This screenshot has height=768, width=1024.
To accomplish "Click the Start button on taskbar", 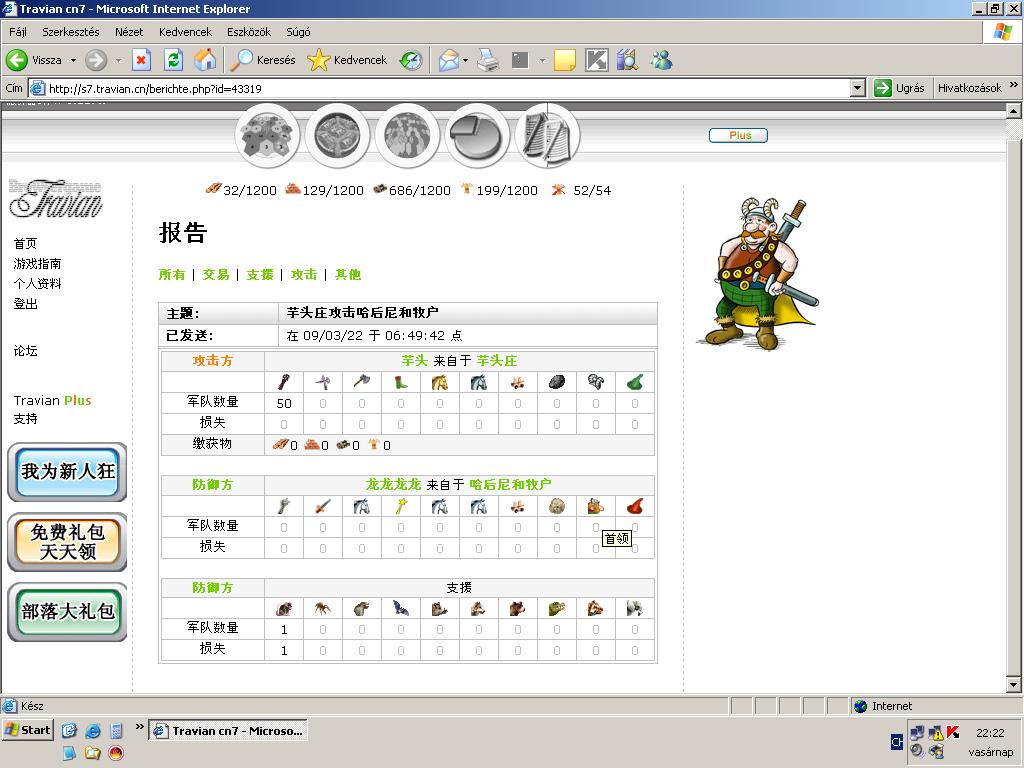I will [27, 730].
